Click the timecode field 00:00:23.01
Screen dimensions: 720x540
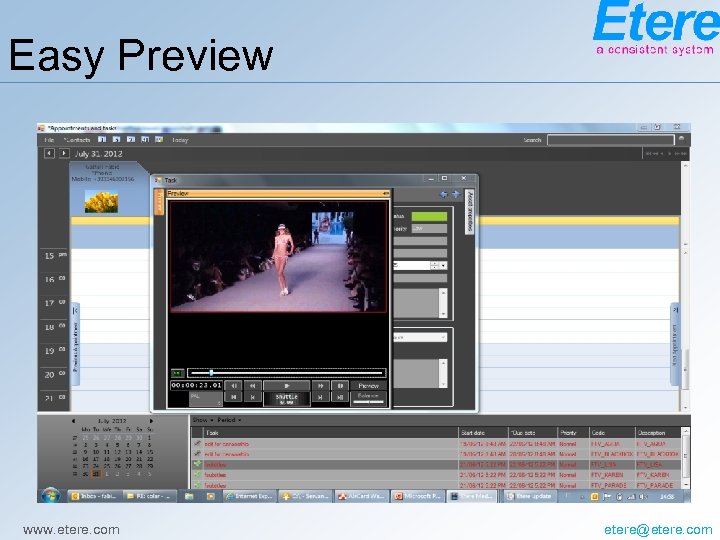(197, 385)
